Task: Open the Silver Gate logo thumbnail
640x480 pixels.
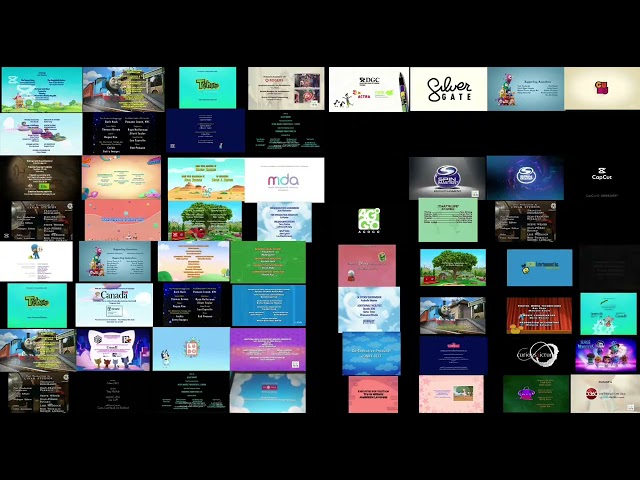Action: pos(449,89)
